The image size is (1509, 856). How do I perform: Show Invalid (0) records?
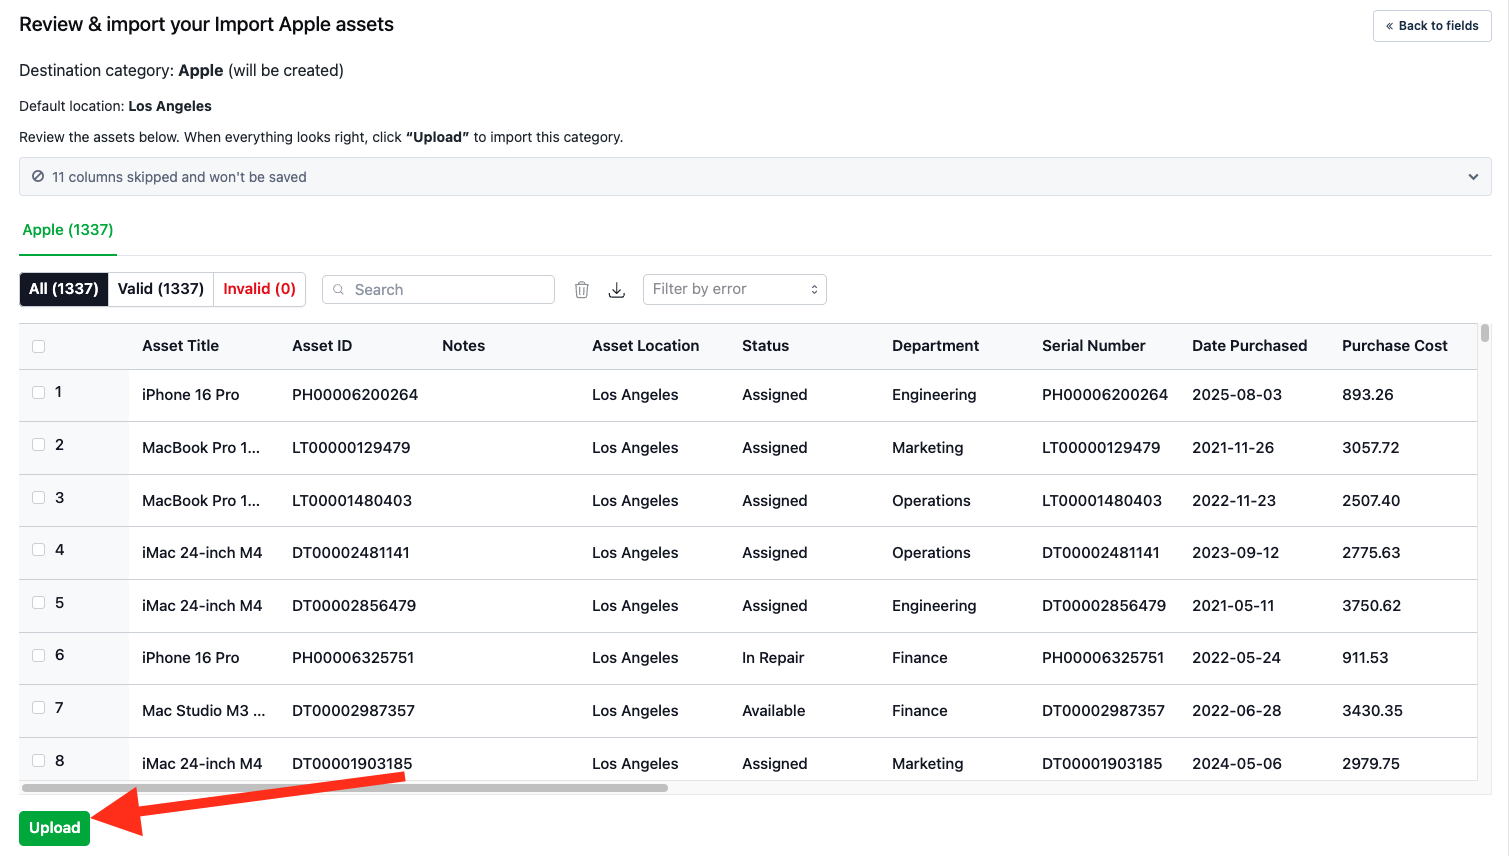click(x=259, y=289)
